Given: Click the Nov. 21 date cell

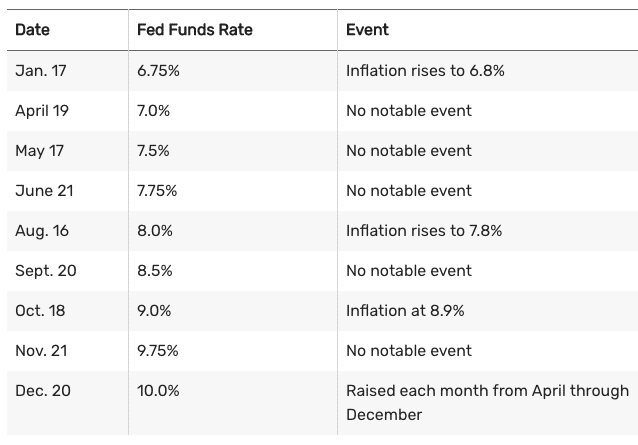Looking at the screenshot, I should (42, 351).
